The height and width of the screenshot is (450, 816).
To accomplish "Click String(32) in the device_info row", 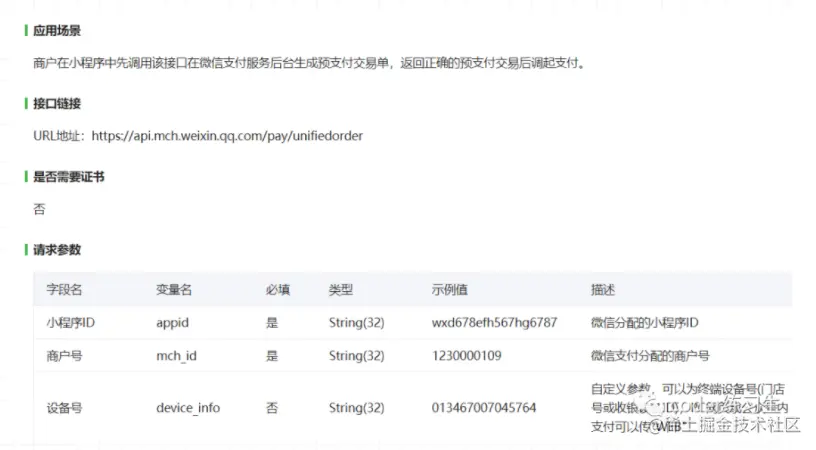I will (x=356, y=408).
